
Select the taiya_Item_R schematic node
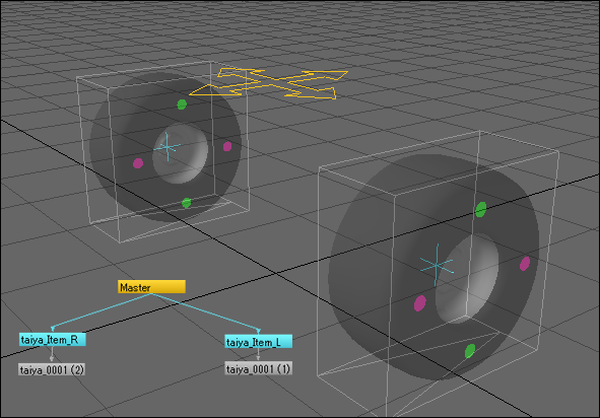tap(53, 340)
